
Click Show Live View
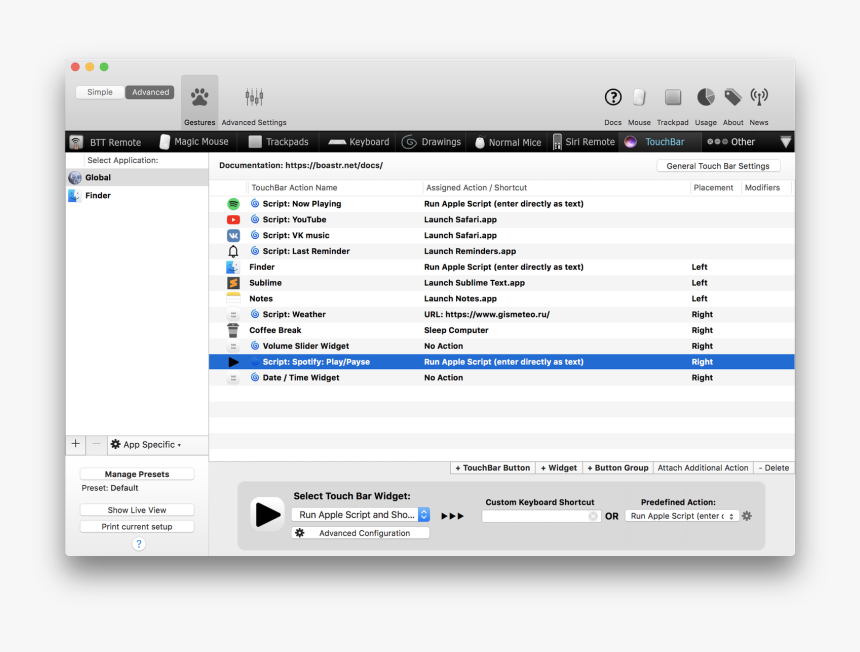click(x=137, y=510)
